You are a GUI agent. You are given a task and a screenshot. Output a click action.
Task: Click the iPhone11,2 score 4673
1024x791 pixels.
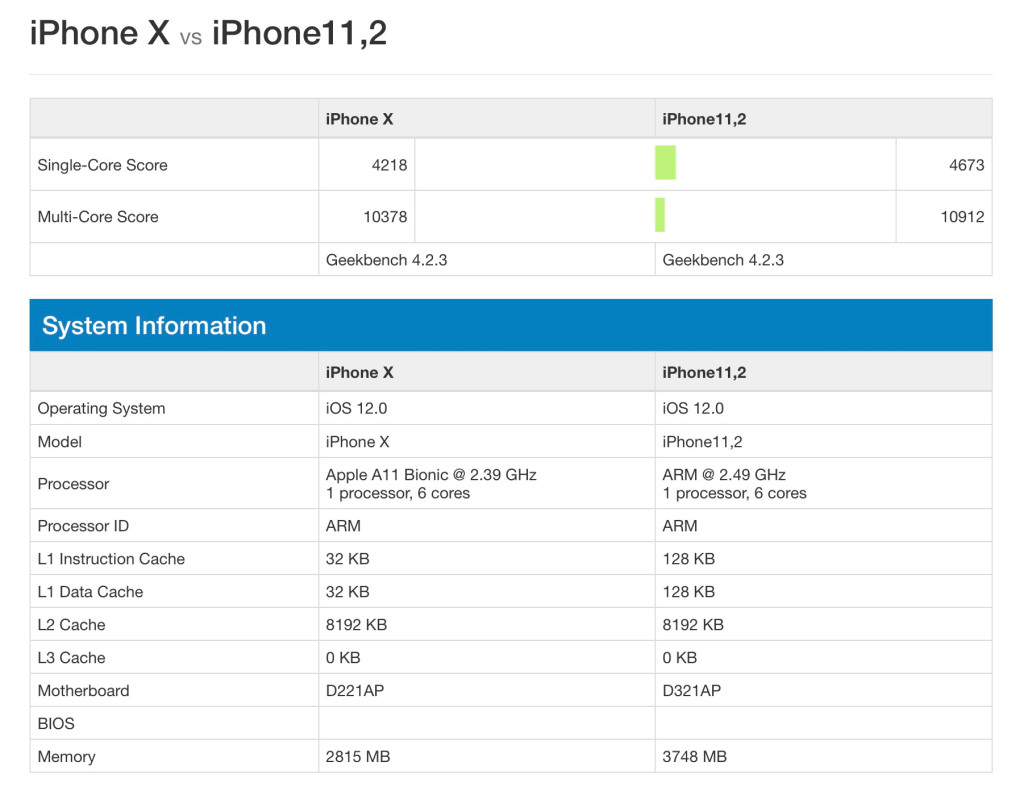click(963, 164)
